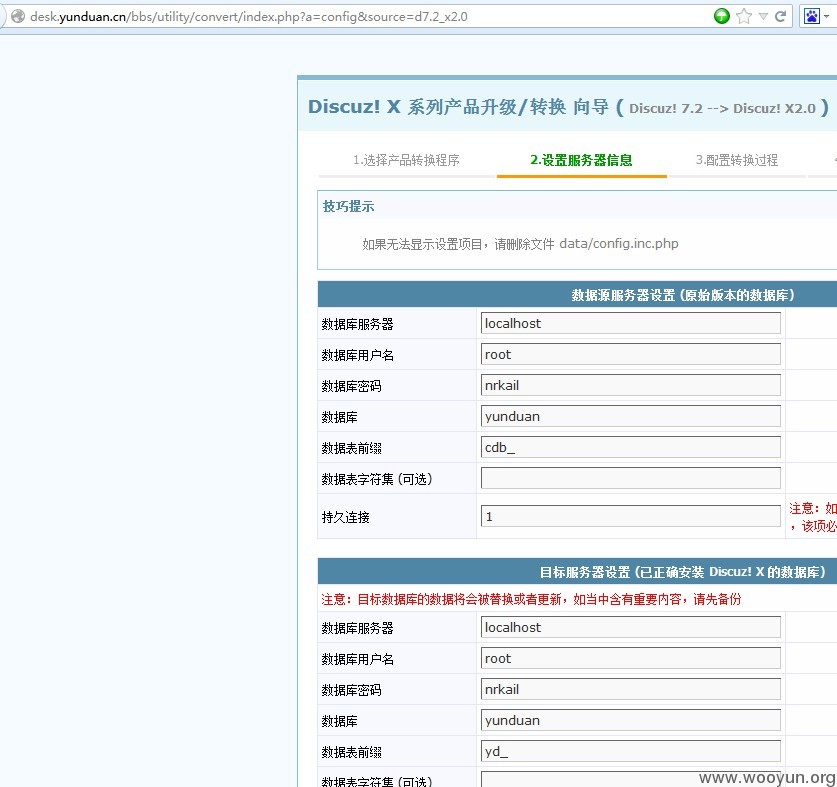Click the Discuz! X wizard title text

tap(458, 107)
